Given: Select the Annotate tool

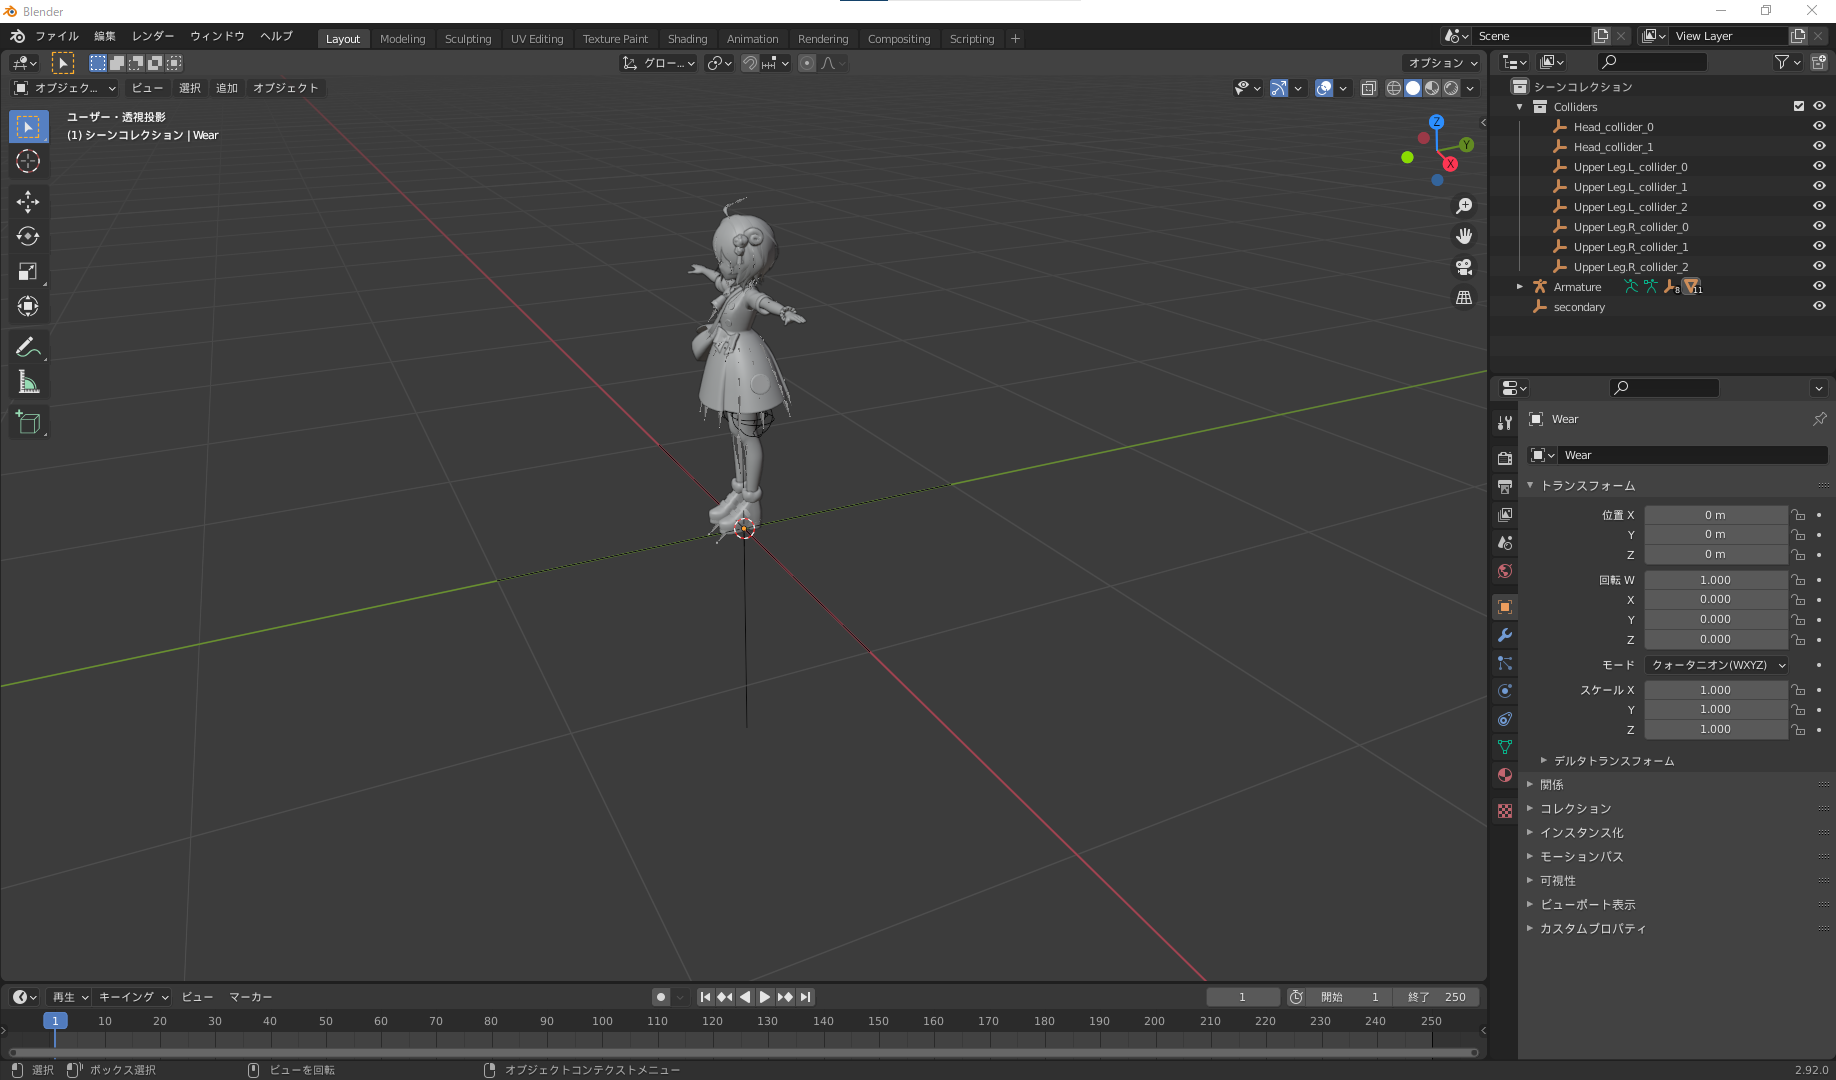Looking at the screenshot, I should click(x=28, y=348).
